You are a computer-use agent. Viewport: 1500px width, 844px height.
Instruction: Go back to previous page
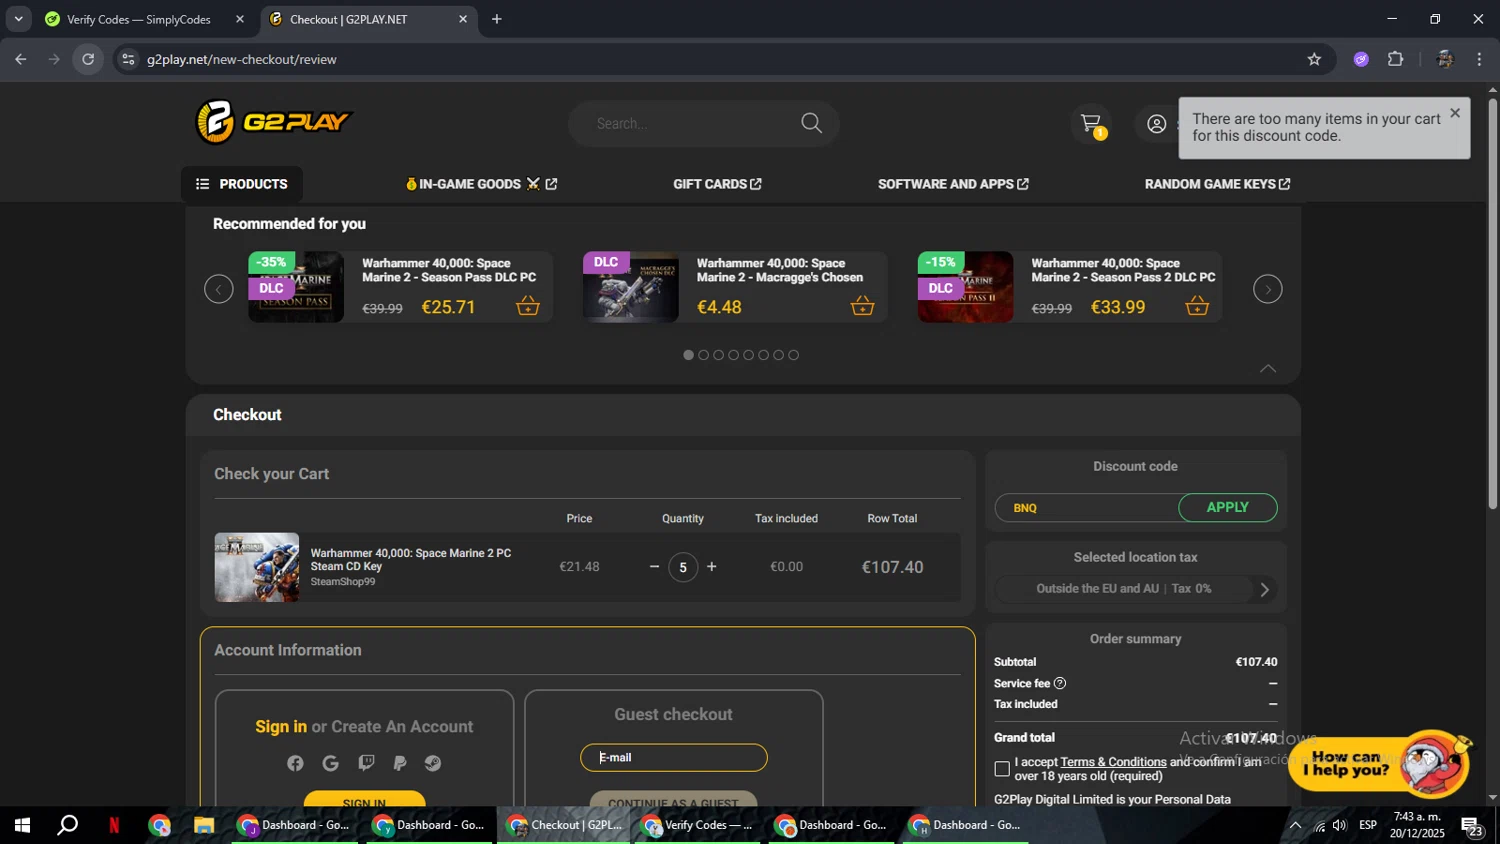[x=21, y=59]
